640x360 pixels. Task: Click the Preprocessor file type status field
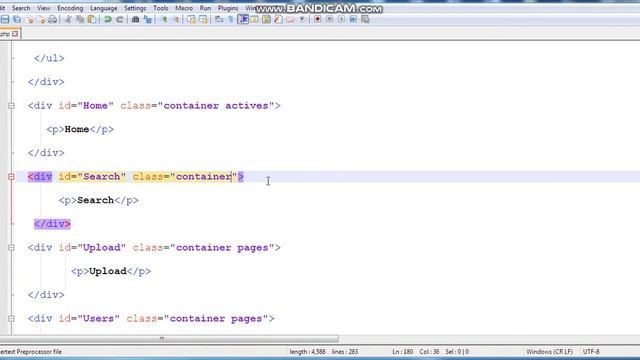coord(31,351)
